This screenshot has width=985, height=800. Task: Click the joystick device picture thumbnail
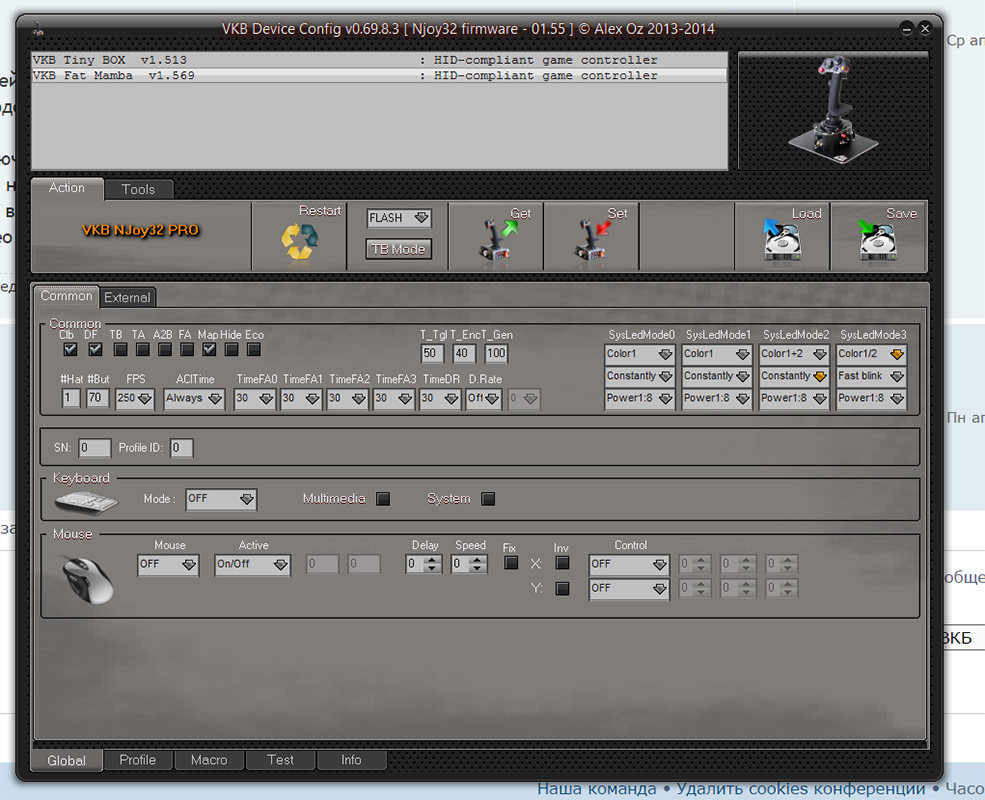pos(833,111)
